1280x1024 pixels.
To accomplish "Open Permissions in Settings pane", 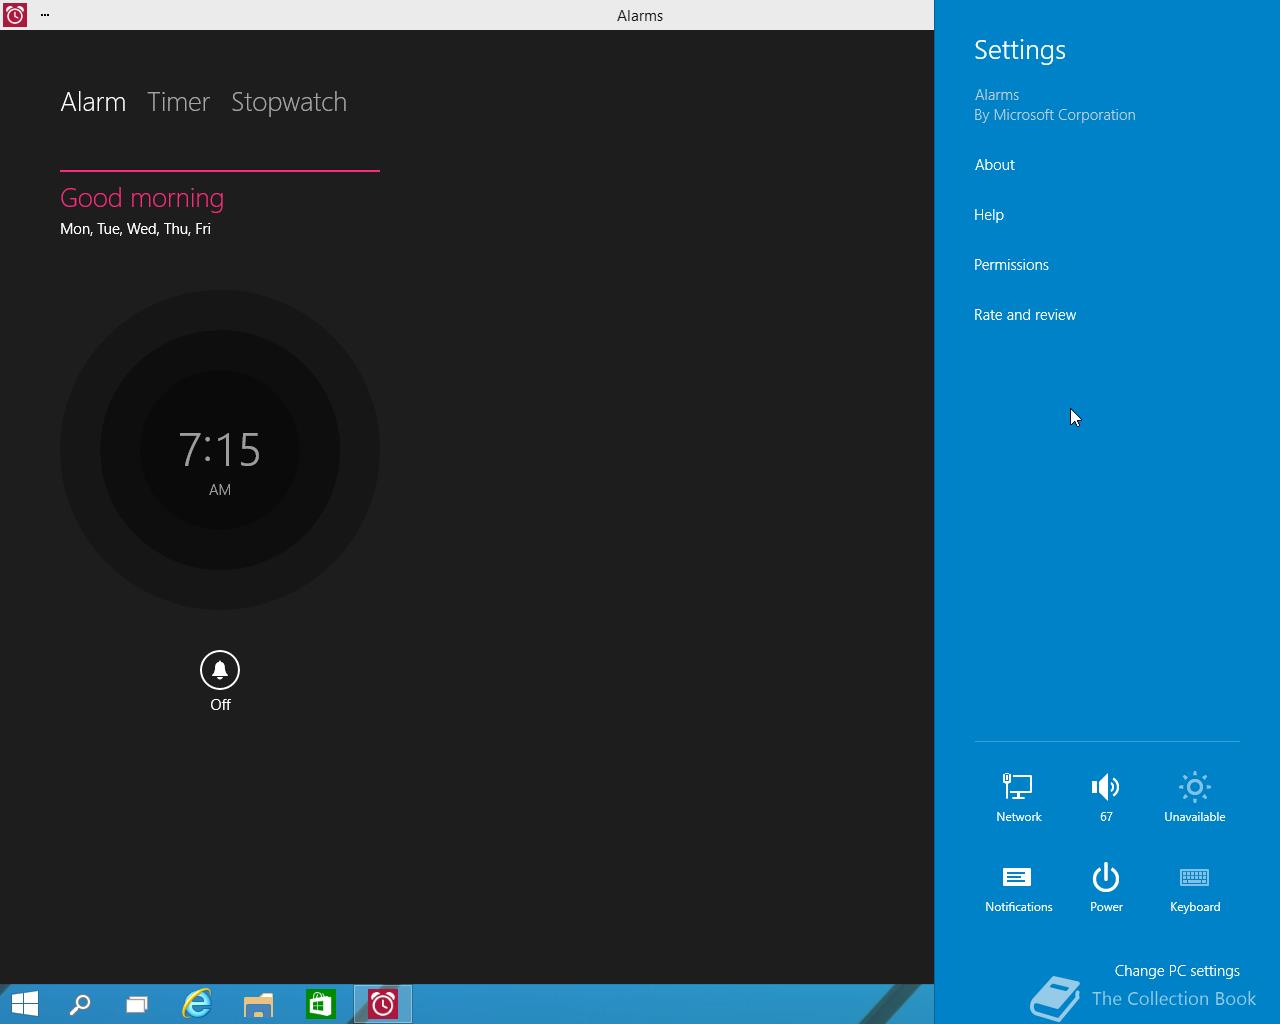I will pyautogui.click(x=1011, y=265).
